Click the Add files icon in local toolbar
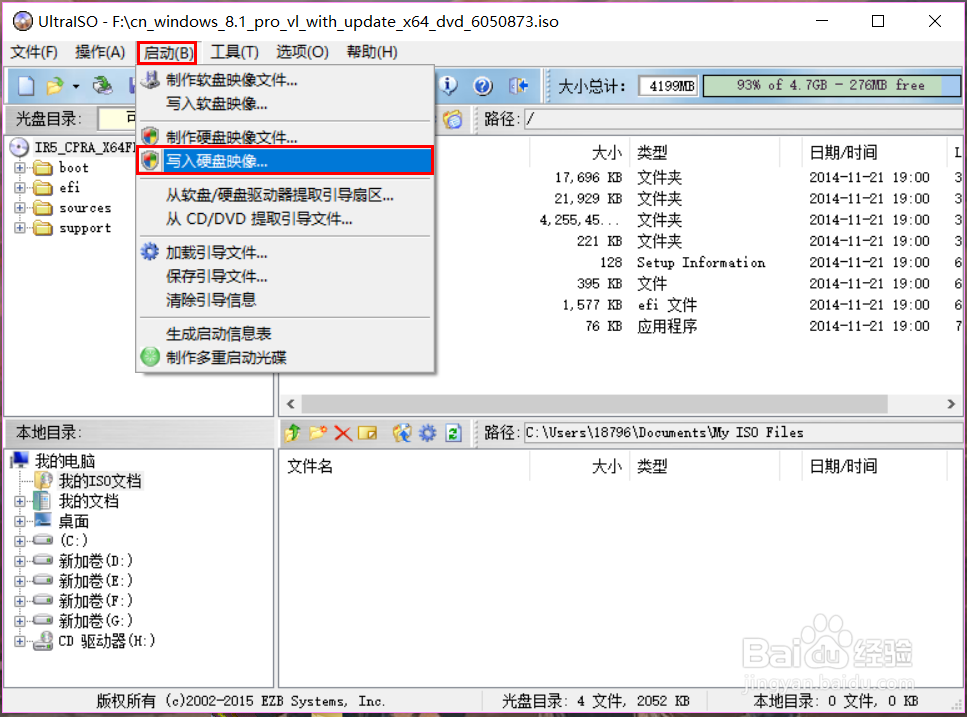Image resolution: width=967 pixels, height=717 pixels. pos(402,433)
